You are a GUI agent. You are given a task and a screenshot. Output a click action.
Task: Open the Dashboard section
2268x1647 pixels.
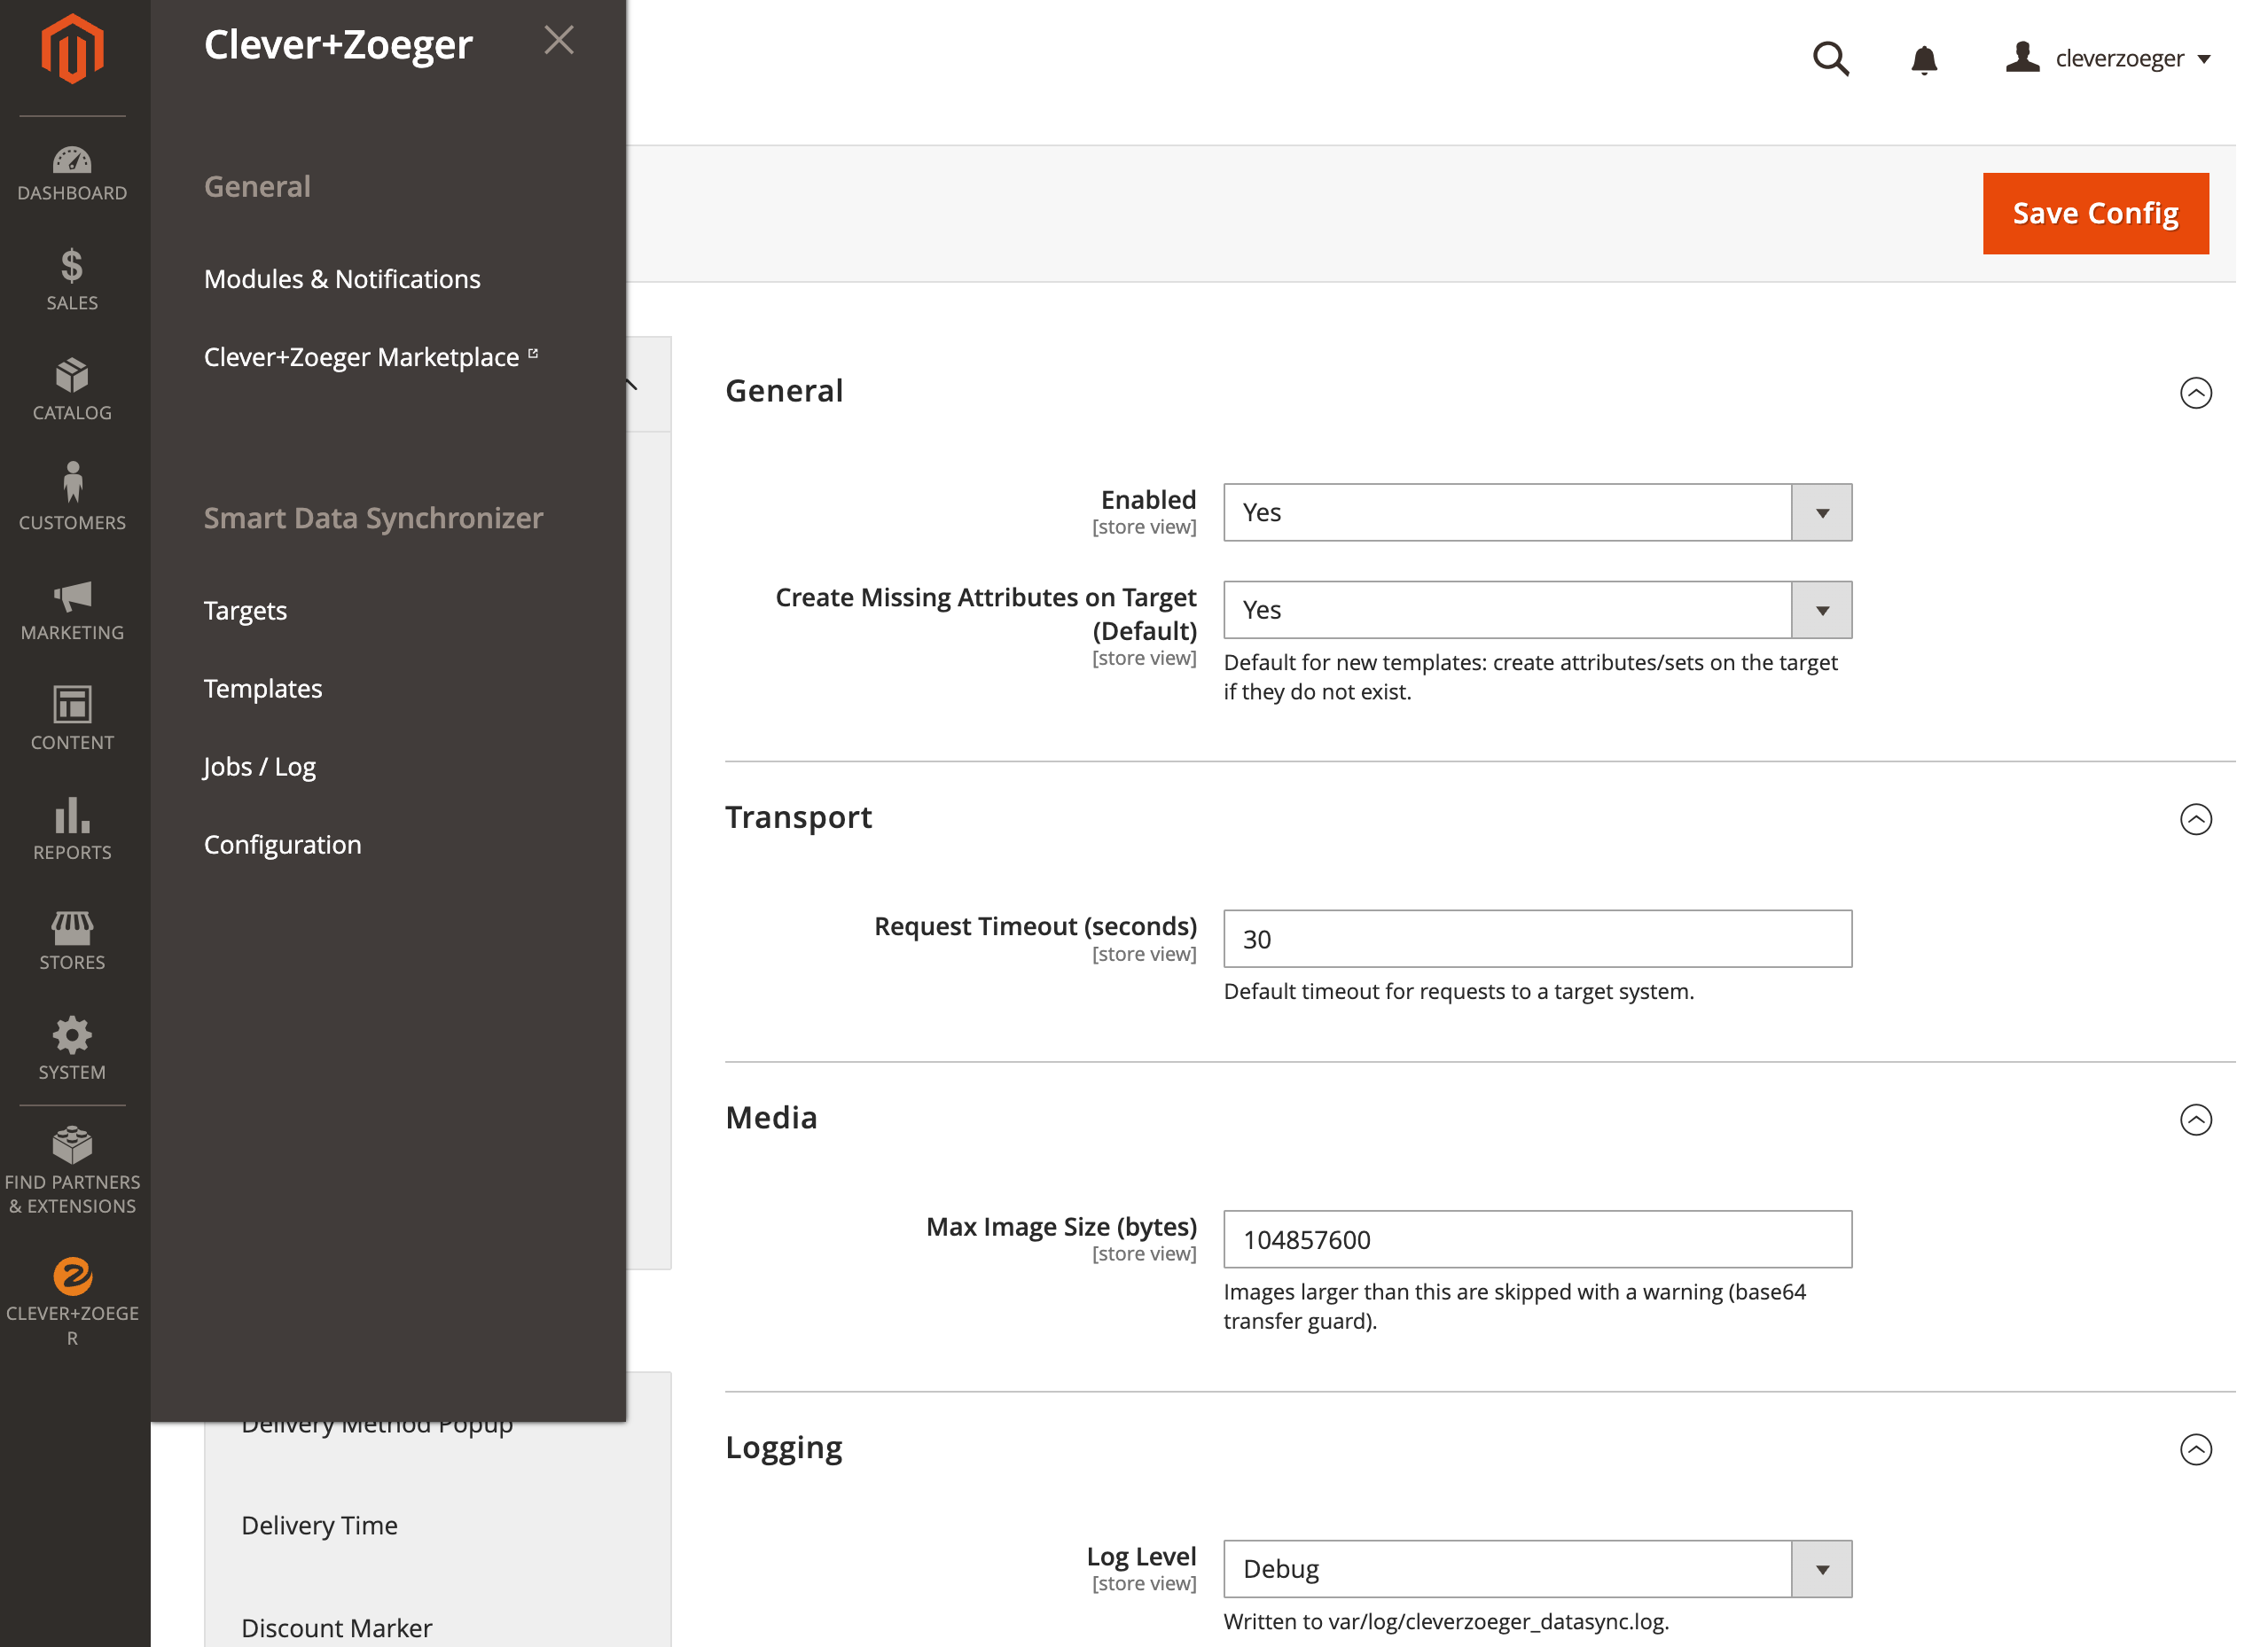(72, 174)
